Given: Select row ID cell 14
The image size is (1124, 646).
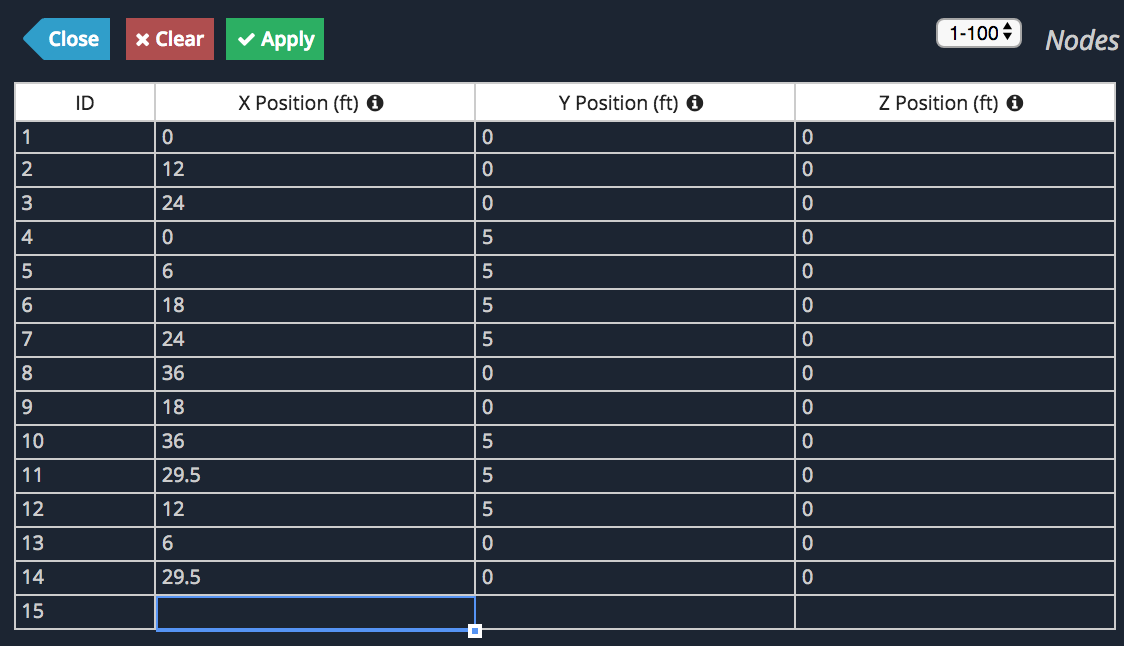Looking at the screenshot, I should pos(85,577).
